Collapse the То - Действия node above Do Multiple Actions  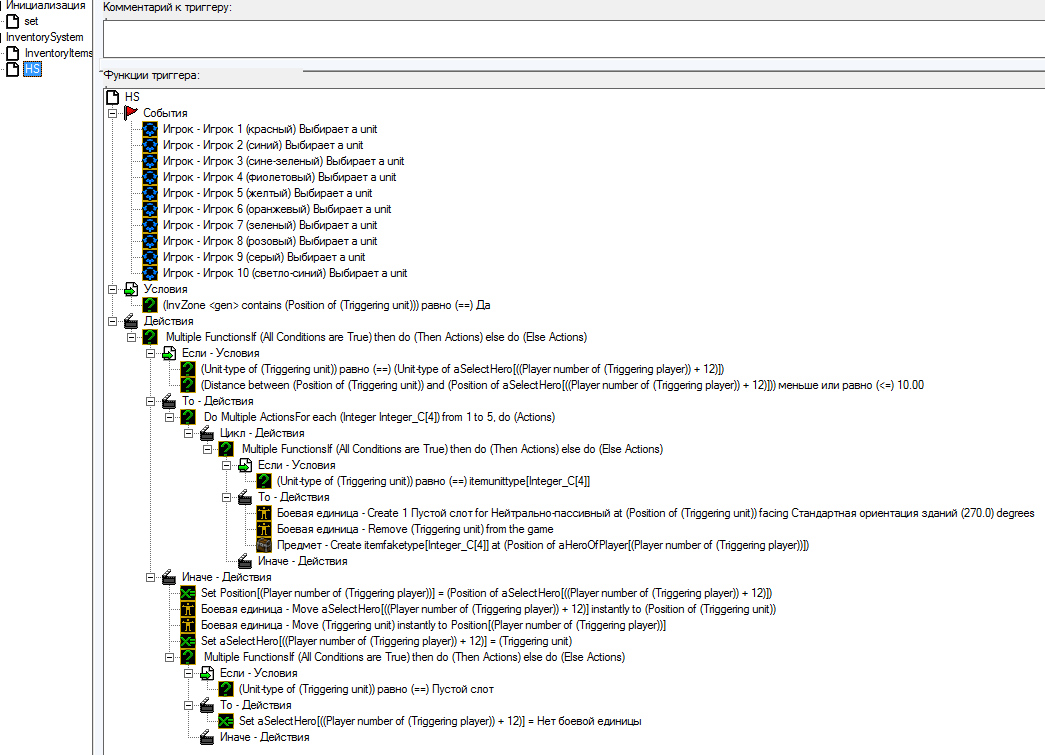coord(151,401)
